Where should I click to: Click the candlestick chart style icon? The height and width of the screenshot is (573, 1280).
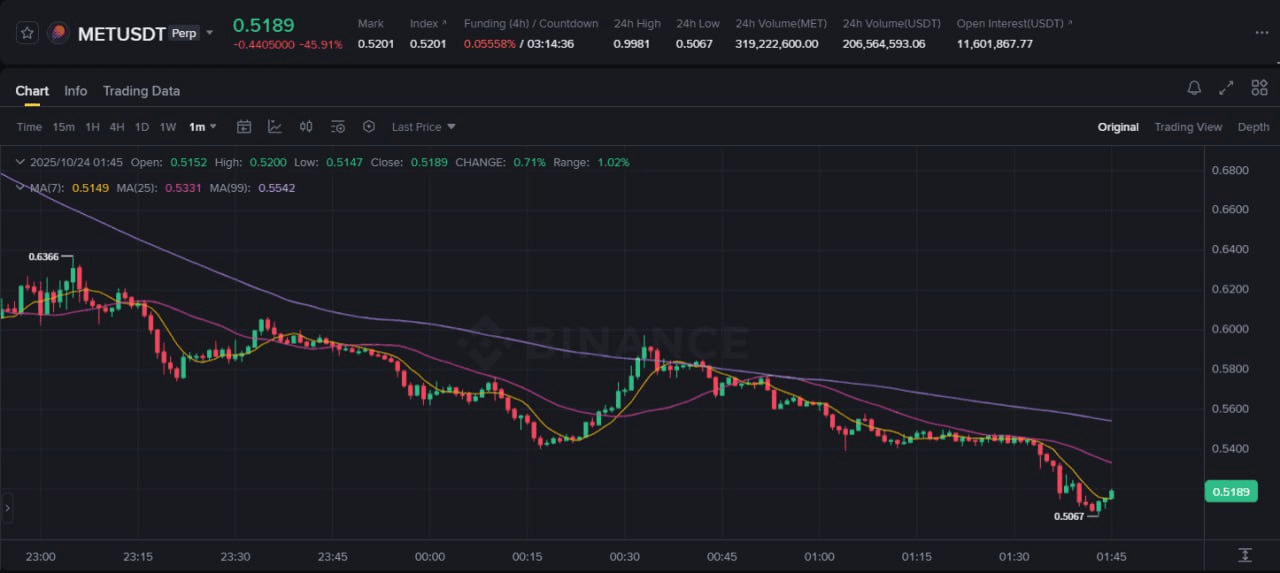(x=306, y=127)
